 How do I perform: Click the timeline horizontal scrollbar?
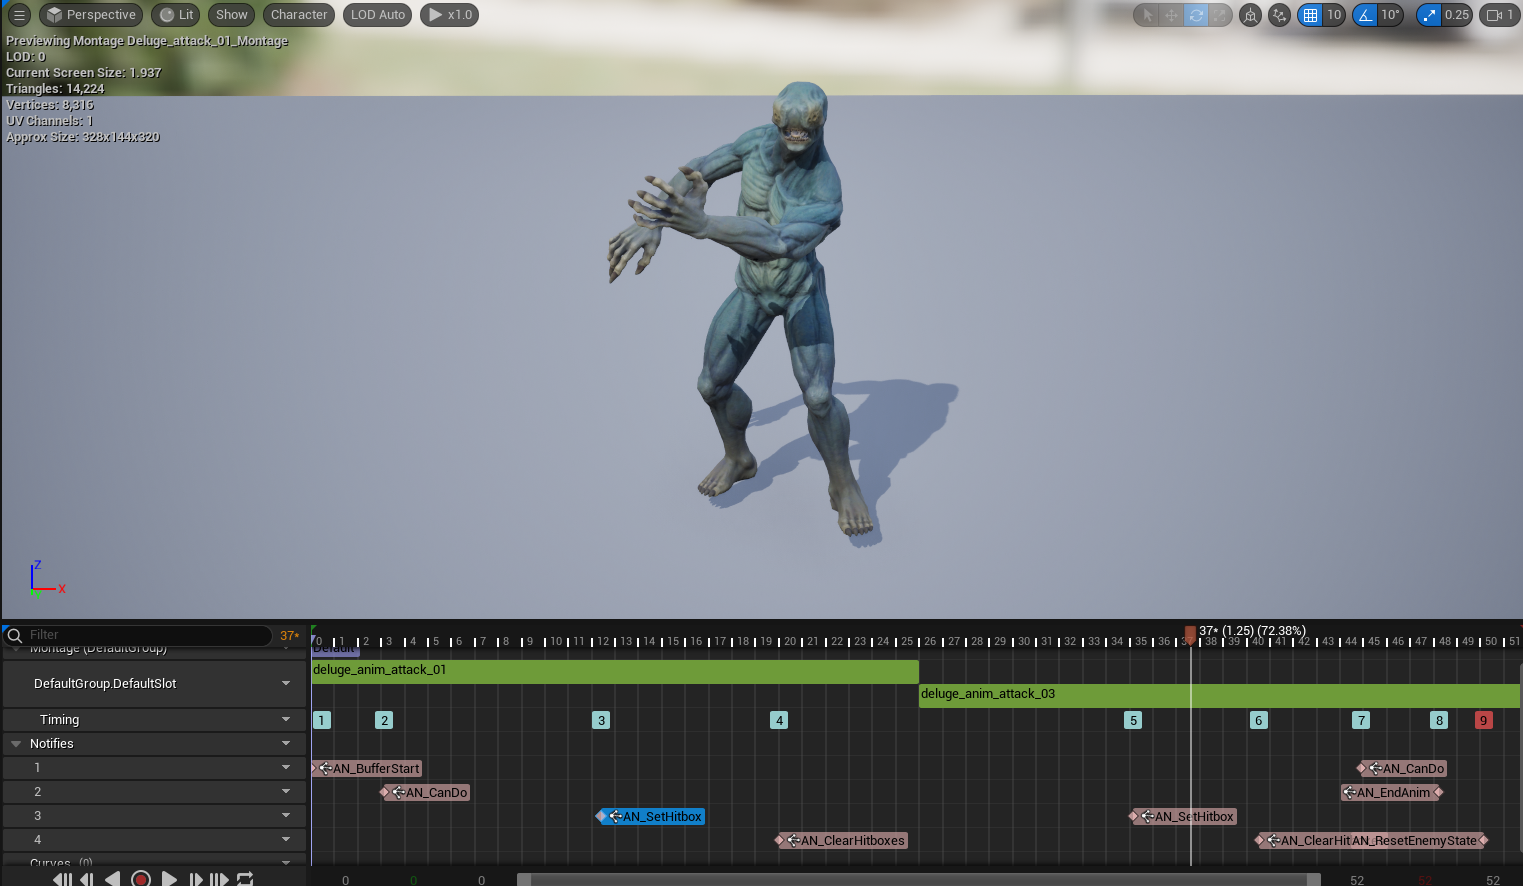pos(918,880)
